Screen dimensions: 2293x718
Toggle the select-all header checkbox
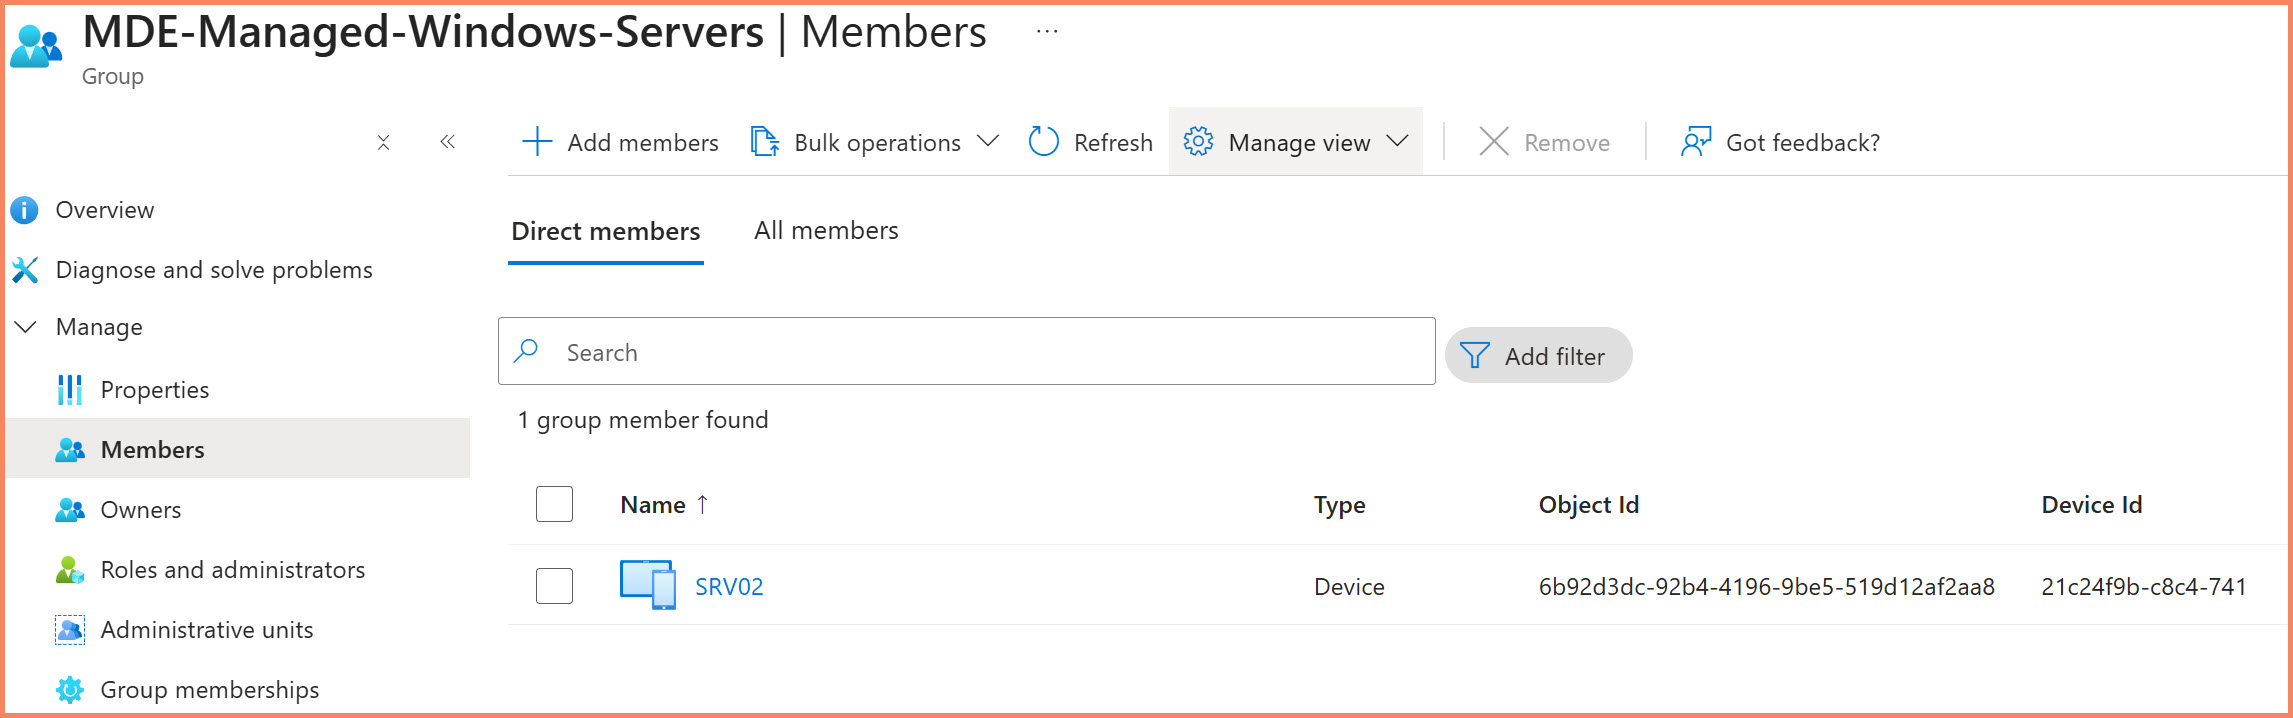[554, 504]
